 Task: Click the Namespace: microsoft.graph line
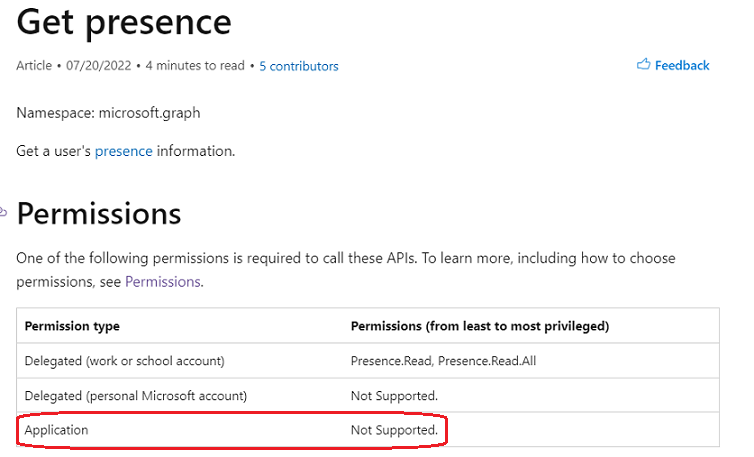[108, 113]
